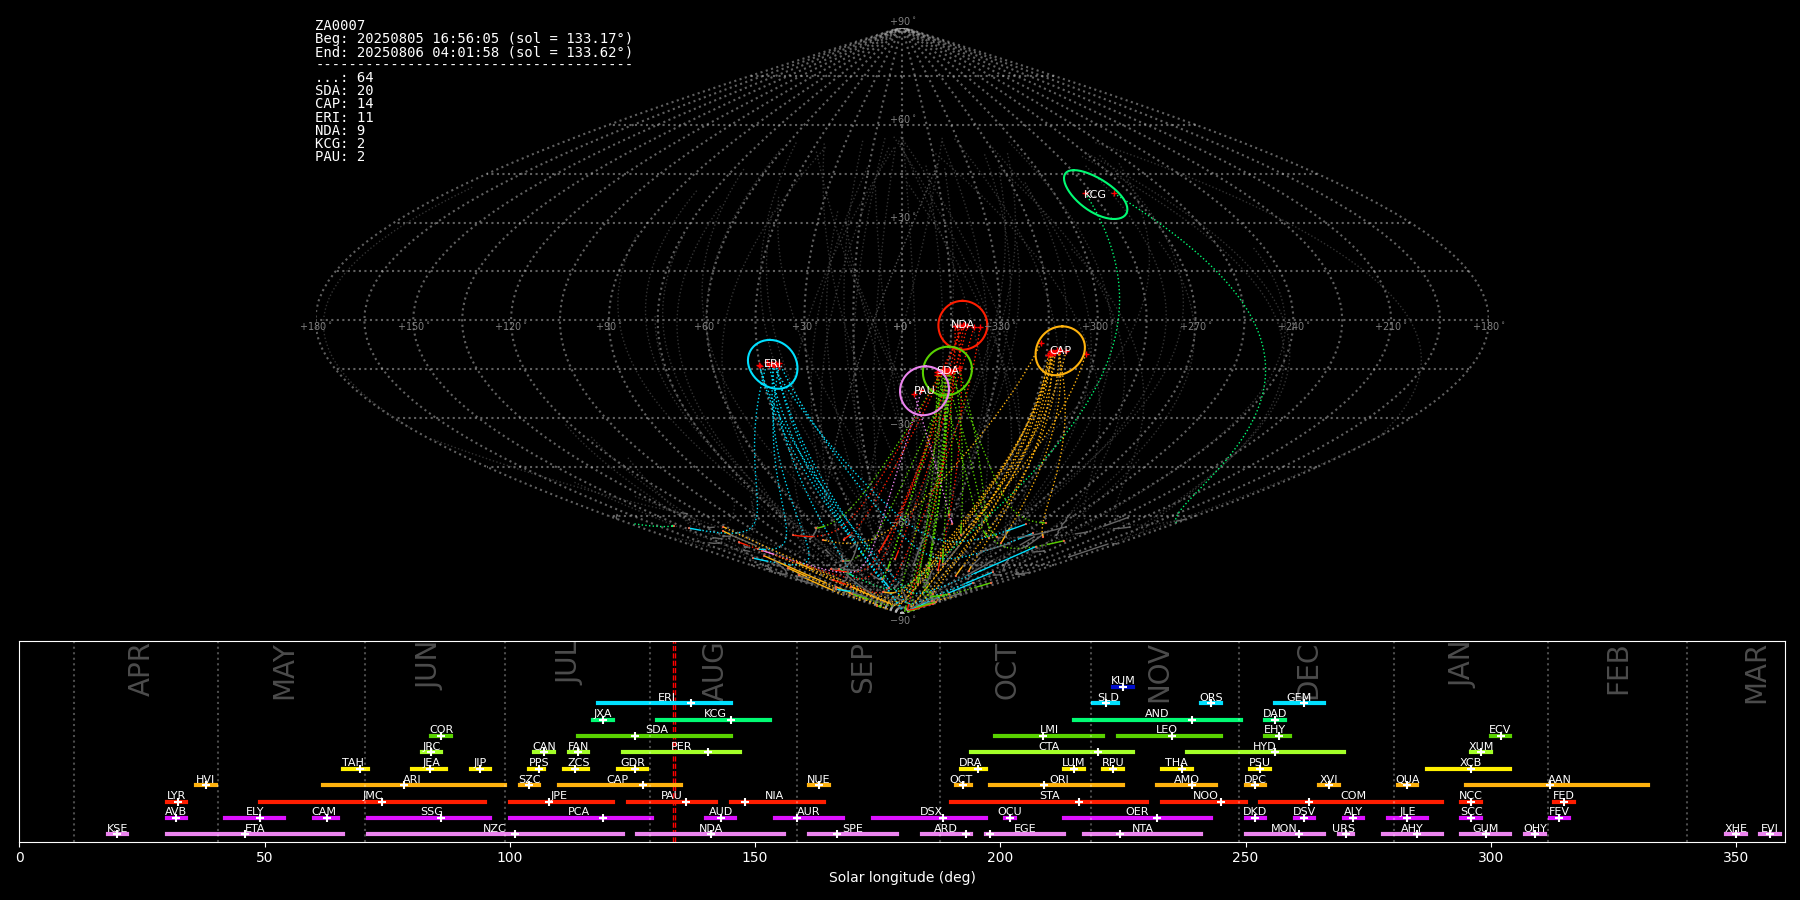Click the 250 tick on solar longitude axis
Viewport: 1800px width, 900px height.
[1245, 858]
